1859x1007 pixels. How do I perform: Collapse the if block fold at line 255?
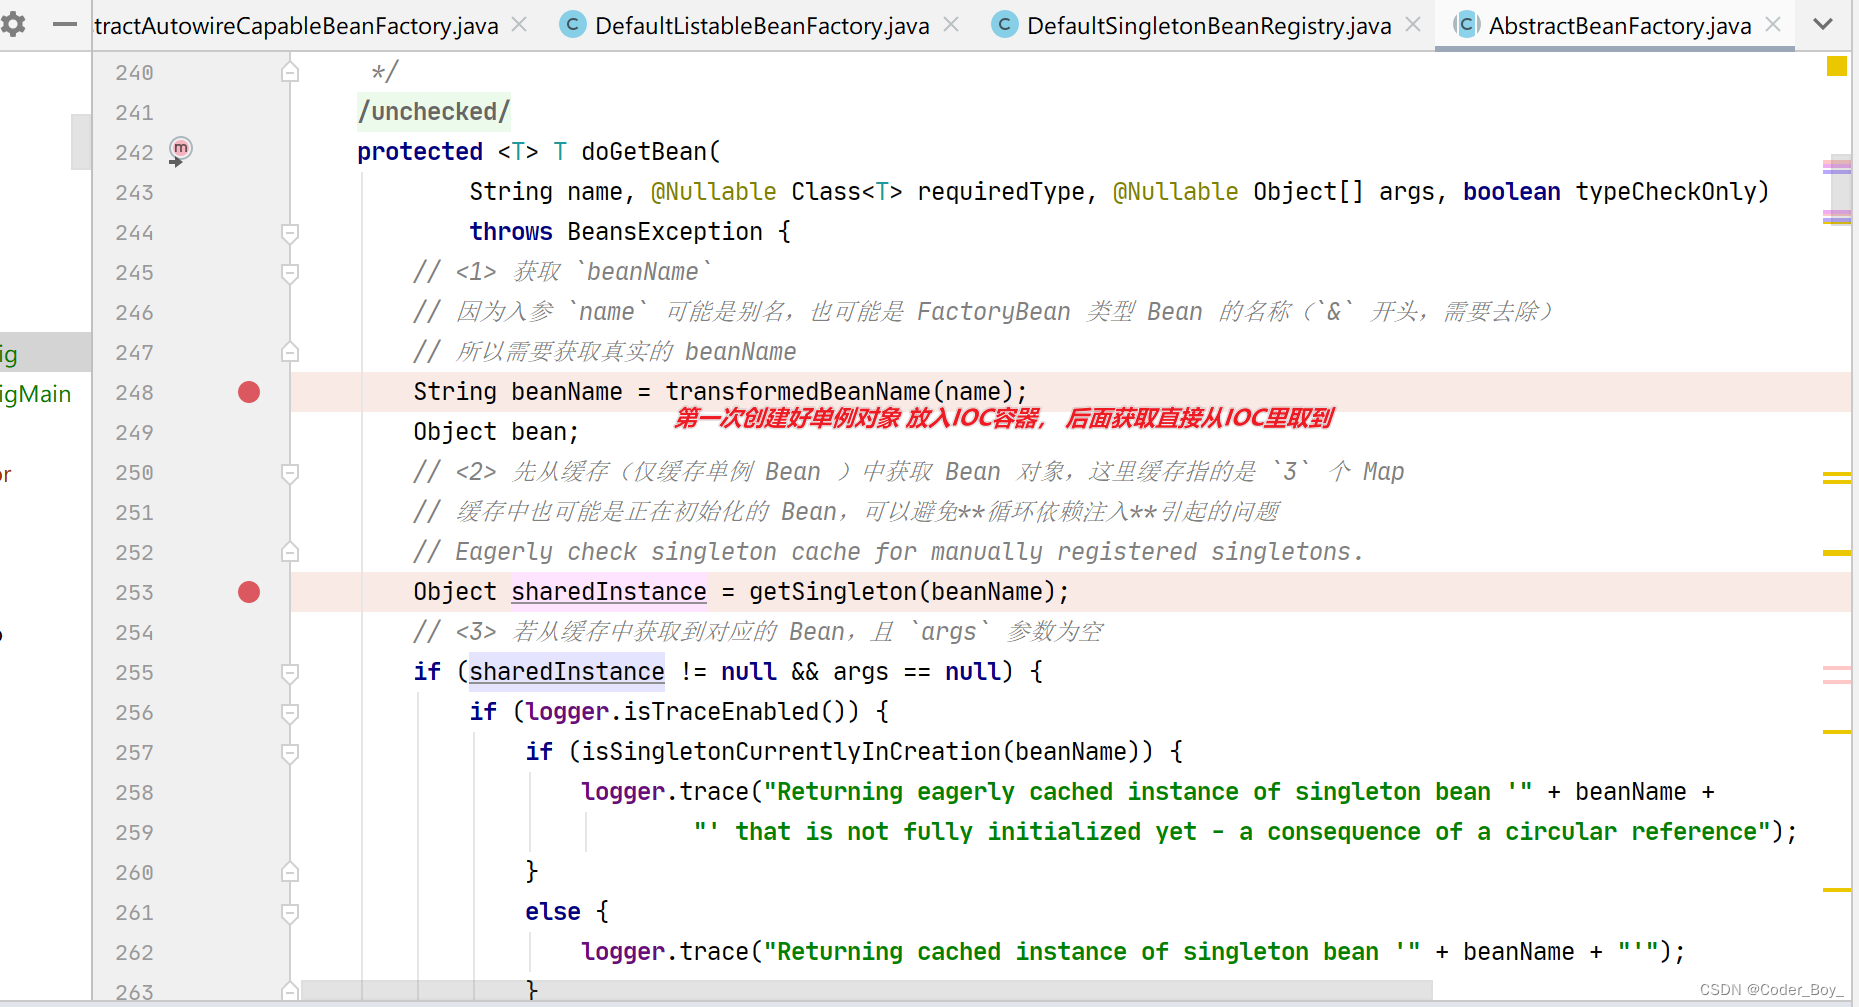pos(290,672)
